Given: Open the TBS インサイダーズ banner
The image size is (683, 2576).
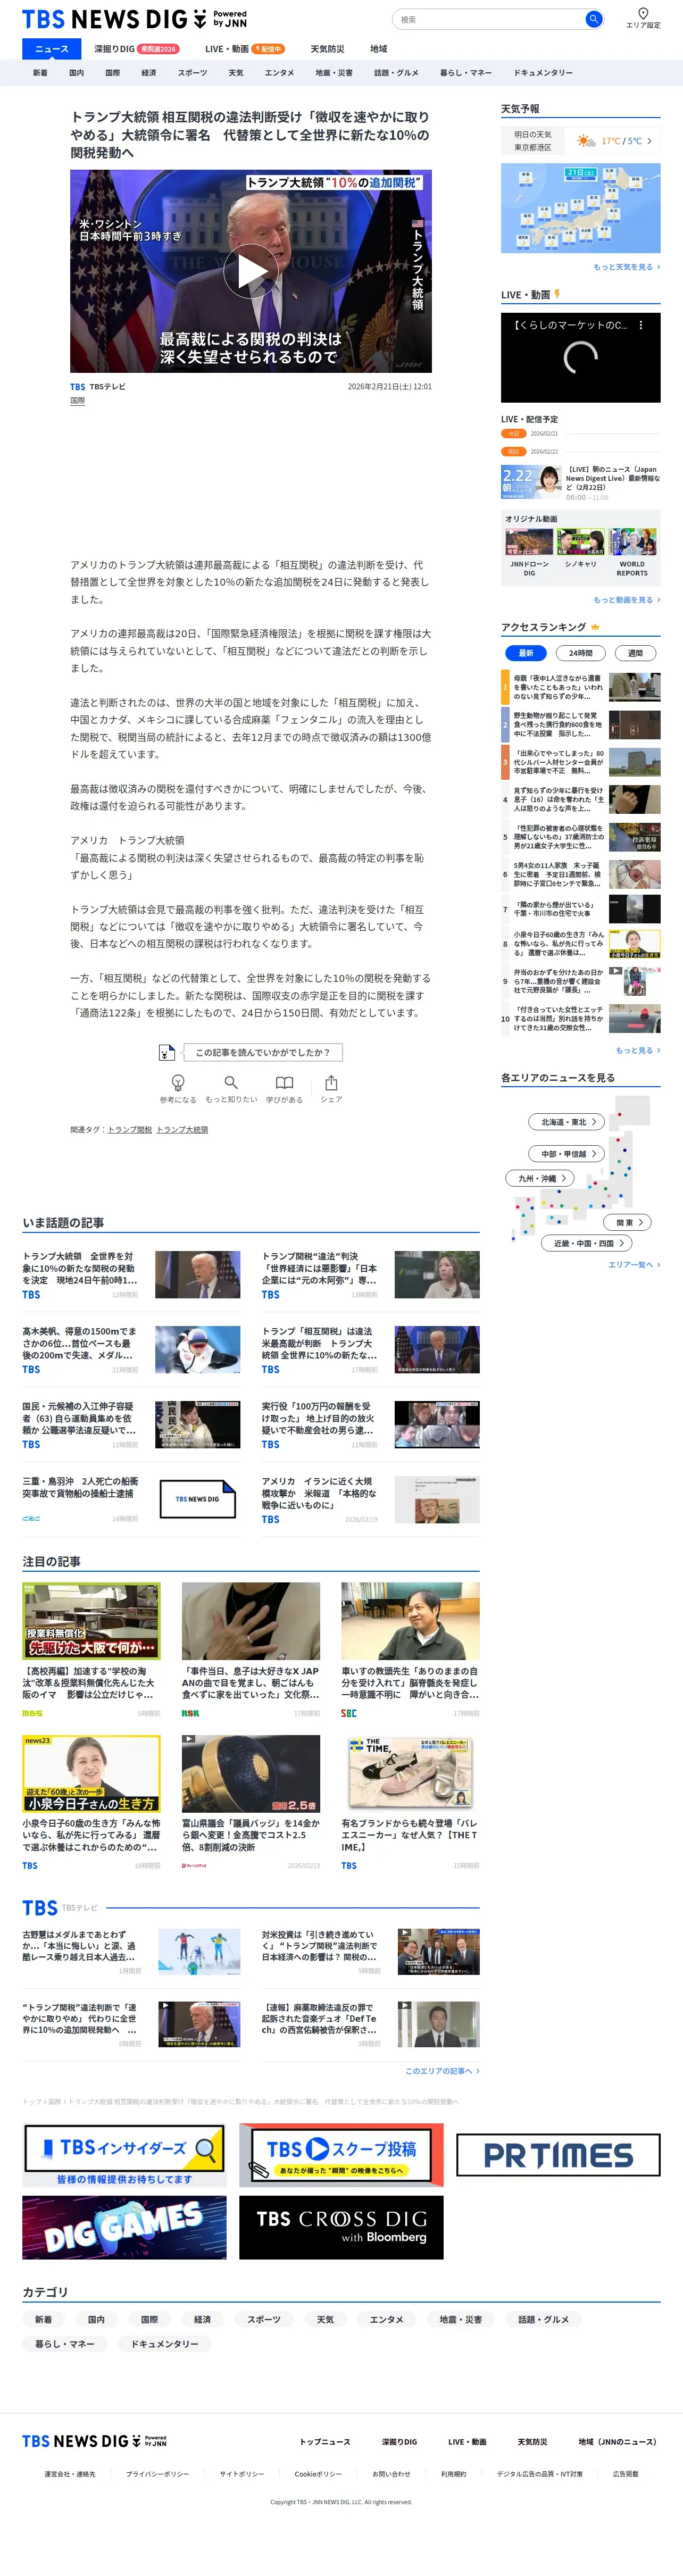Looking at the screenshot, I should click(x=124, y=2155).
